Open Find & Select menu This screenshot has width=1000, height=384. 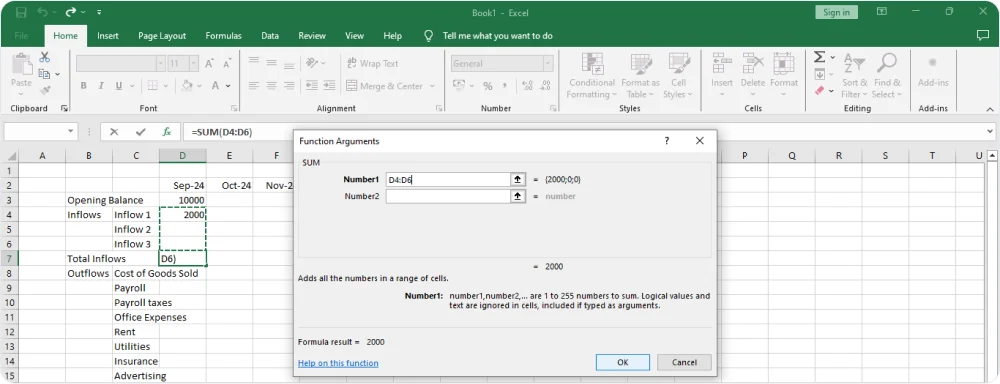(887, 76)
